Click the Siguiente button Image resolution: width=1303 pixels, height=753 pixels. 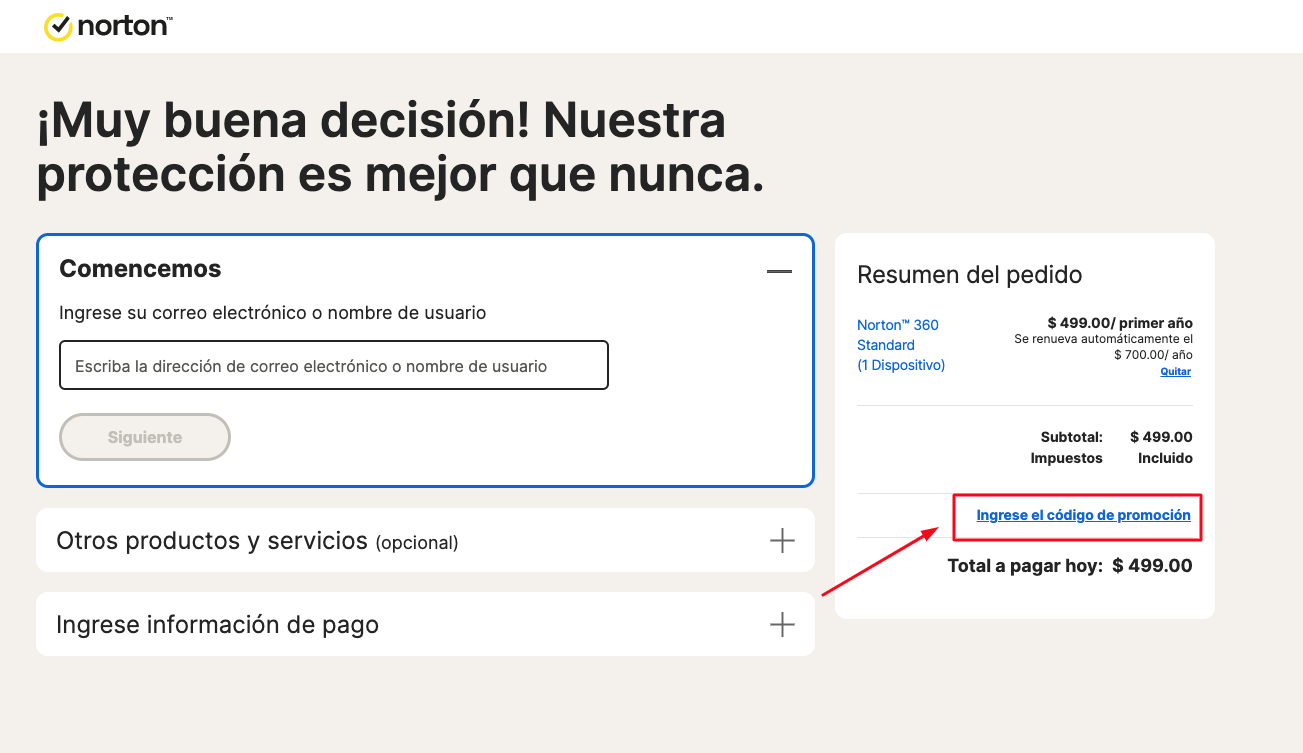point(145,437)
